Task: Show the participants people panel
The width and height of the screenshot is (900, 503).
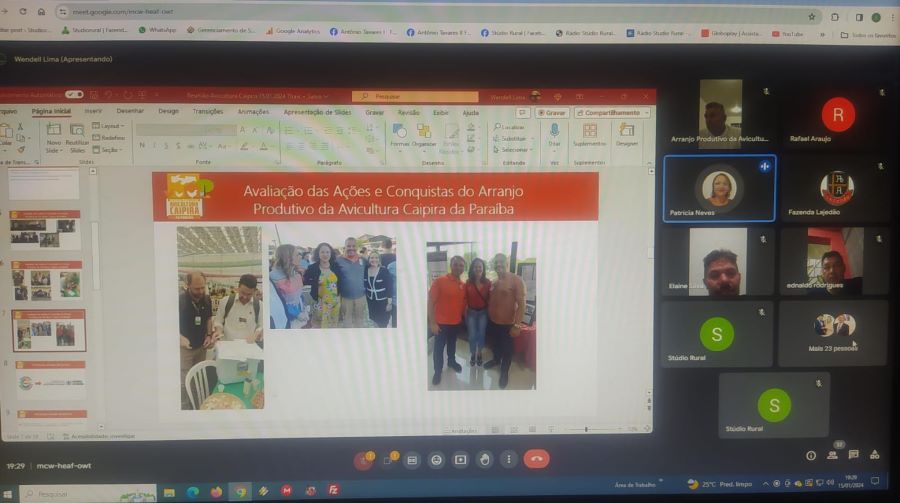Action: (832, 455)
